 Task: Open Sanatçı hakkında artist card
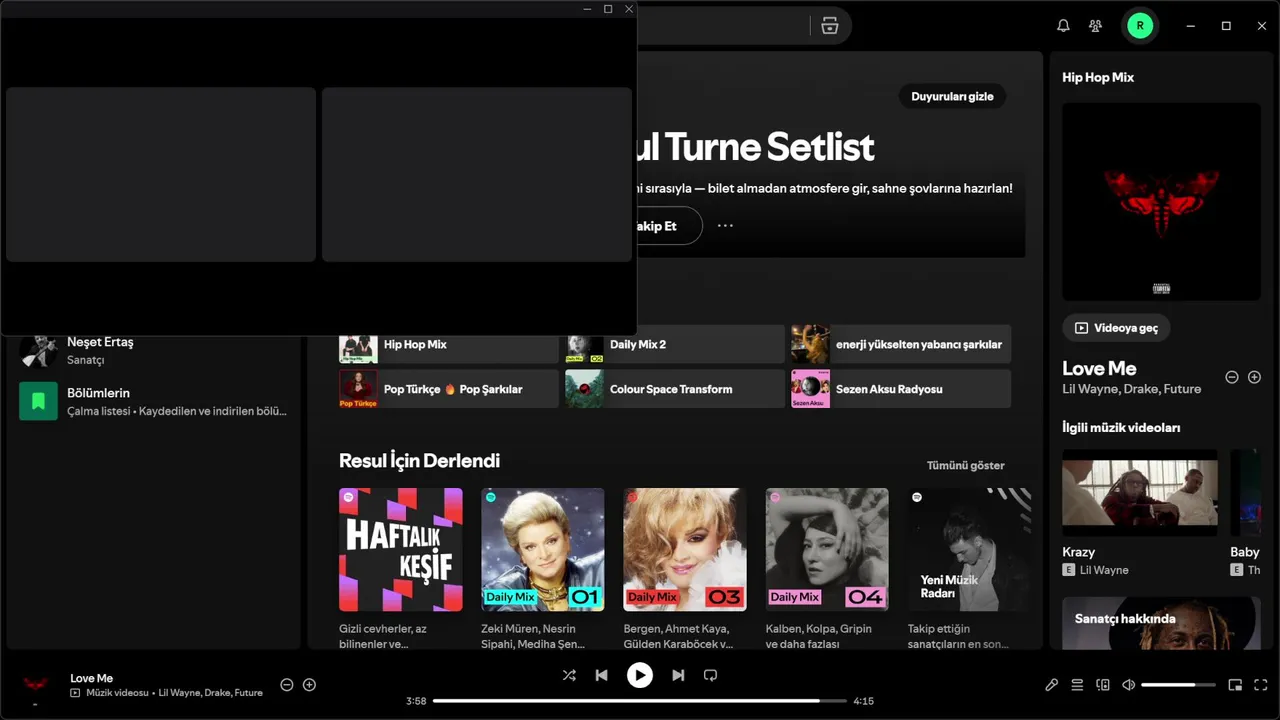tap(1161, 623)
